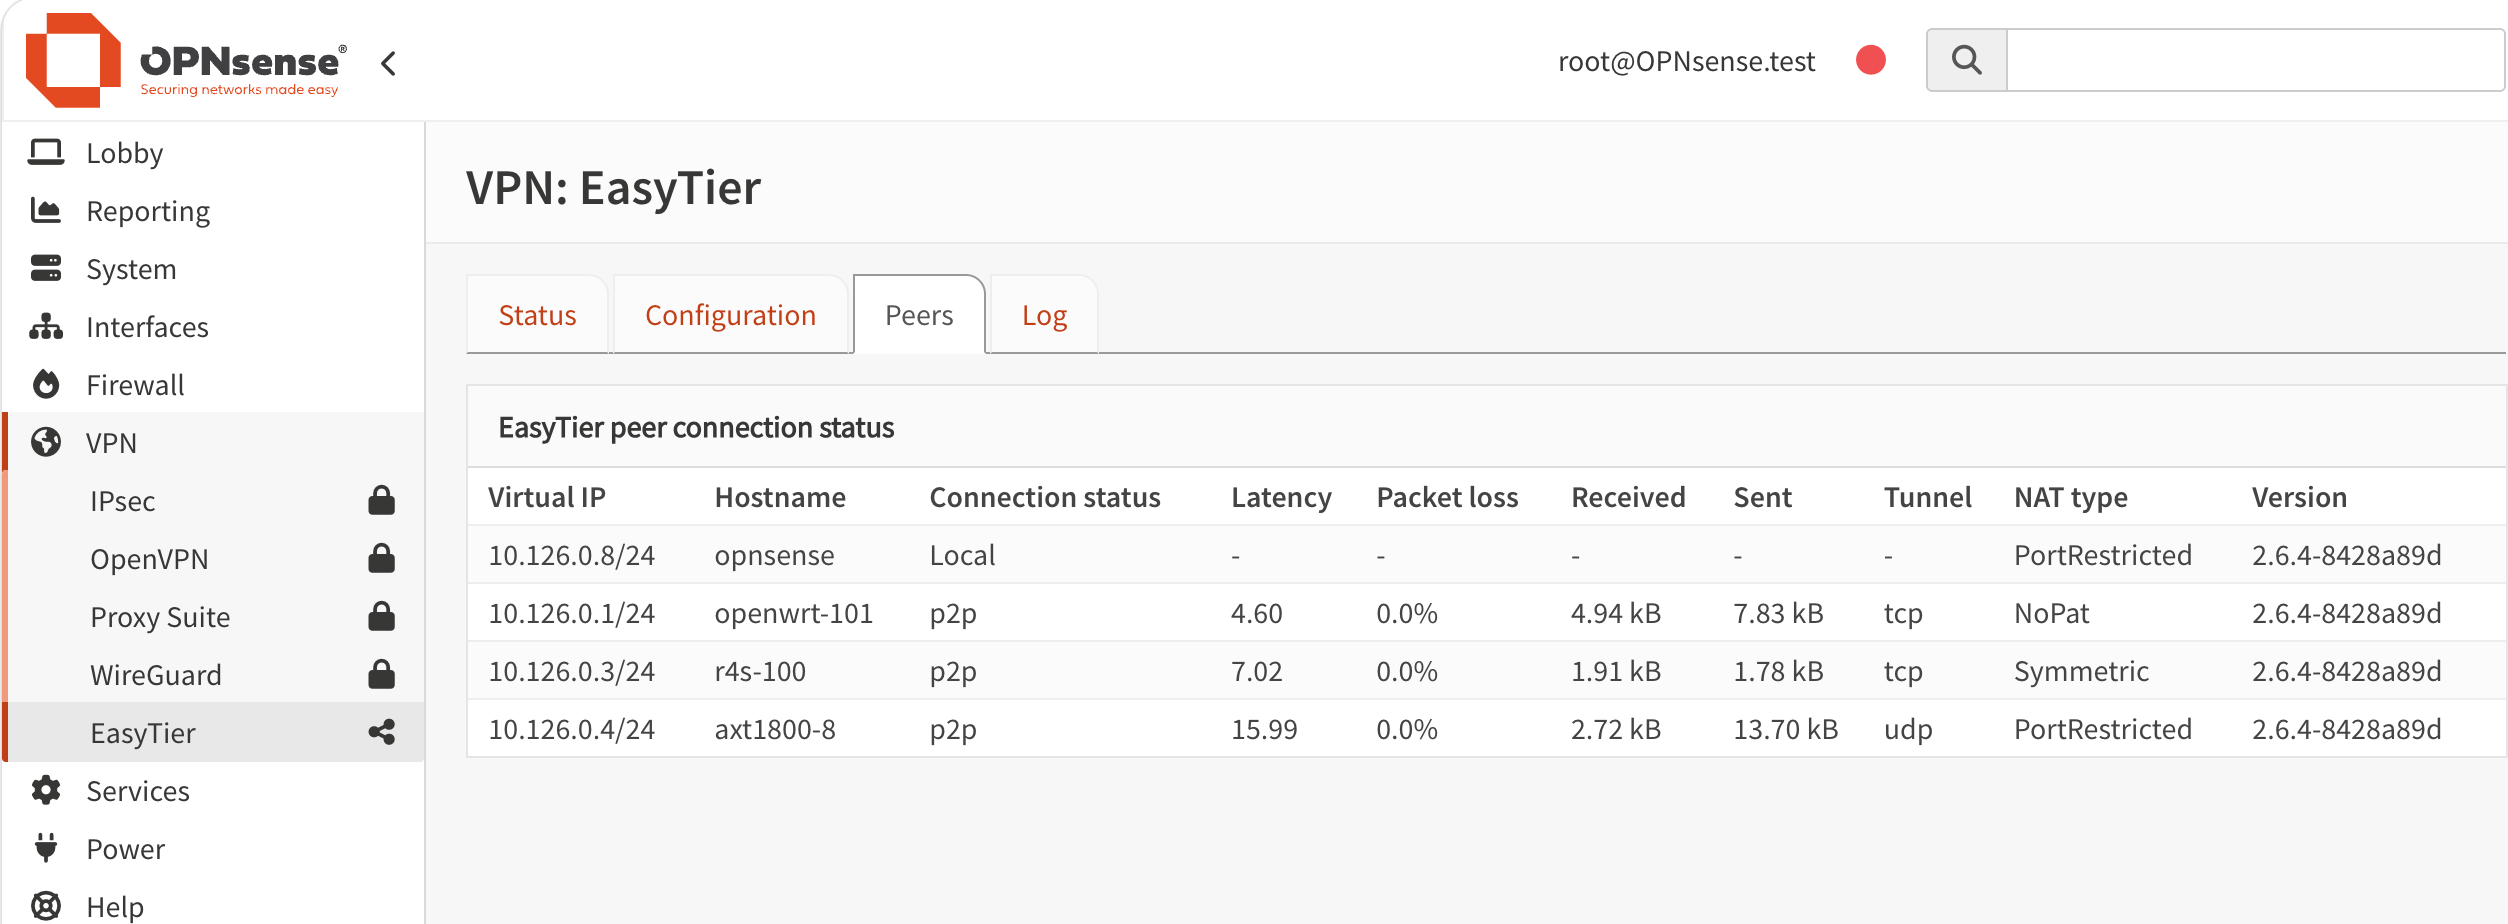Click the Tunnel column header
The image size is (2508, 924).
tap(1927, 497)
